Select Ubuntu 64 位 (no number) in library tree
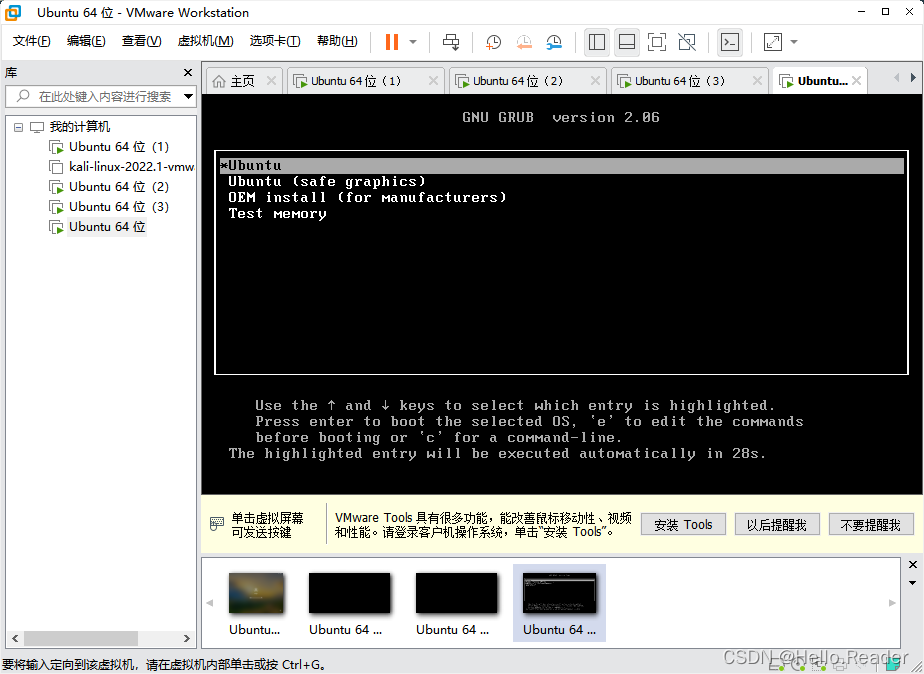This screenshot has width=924, height=674. [x=107, y=227]
